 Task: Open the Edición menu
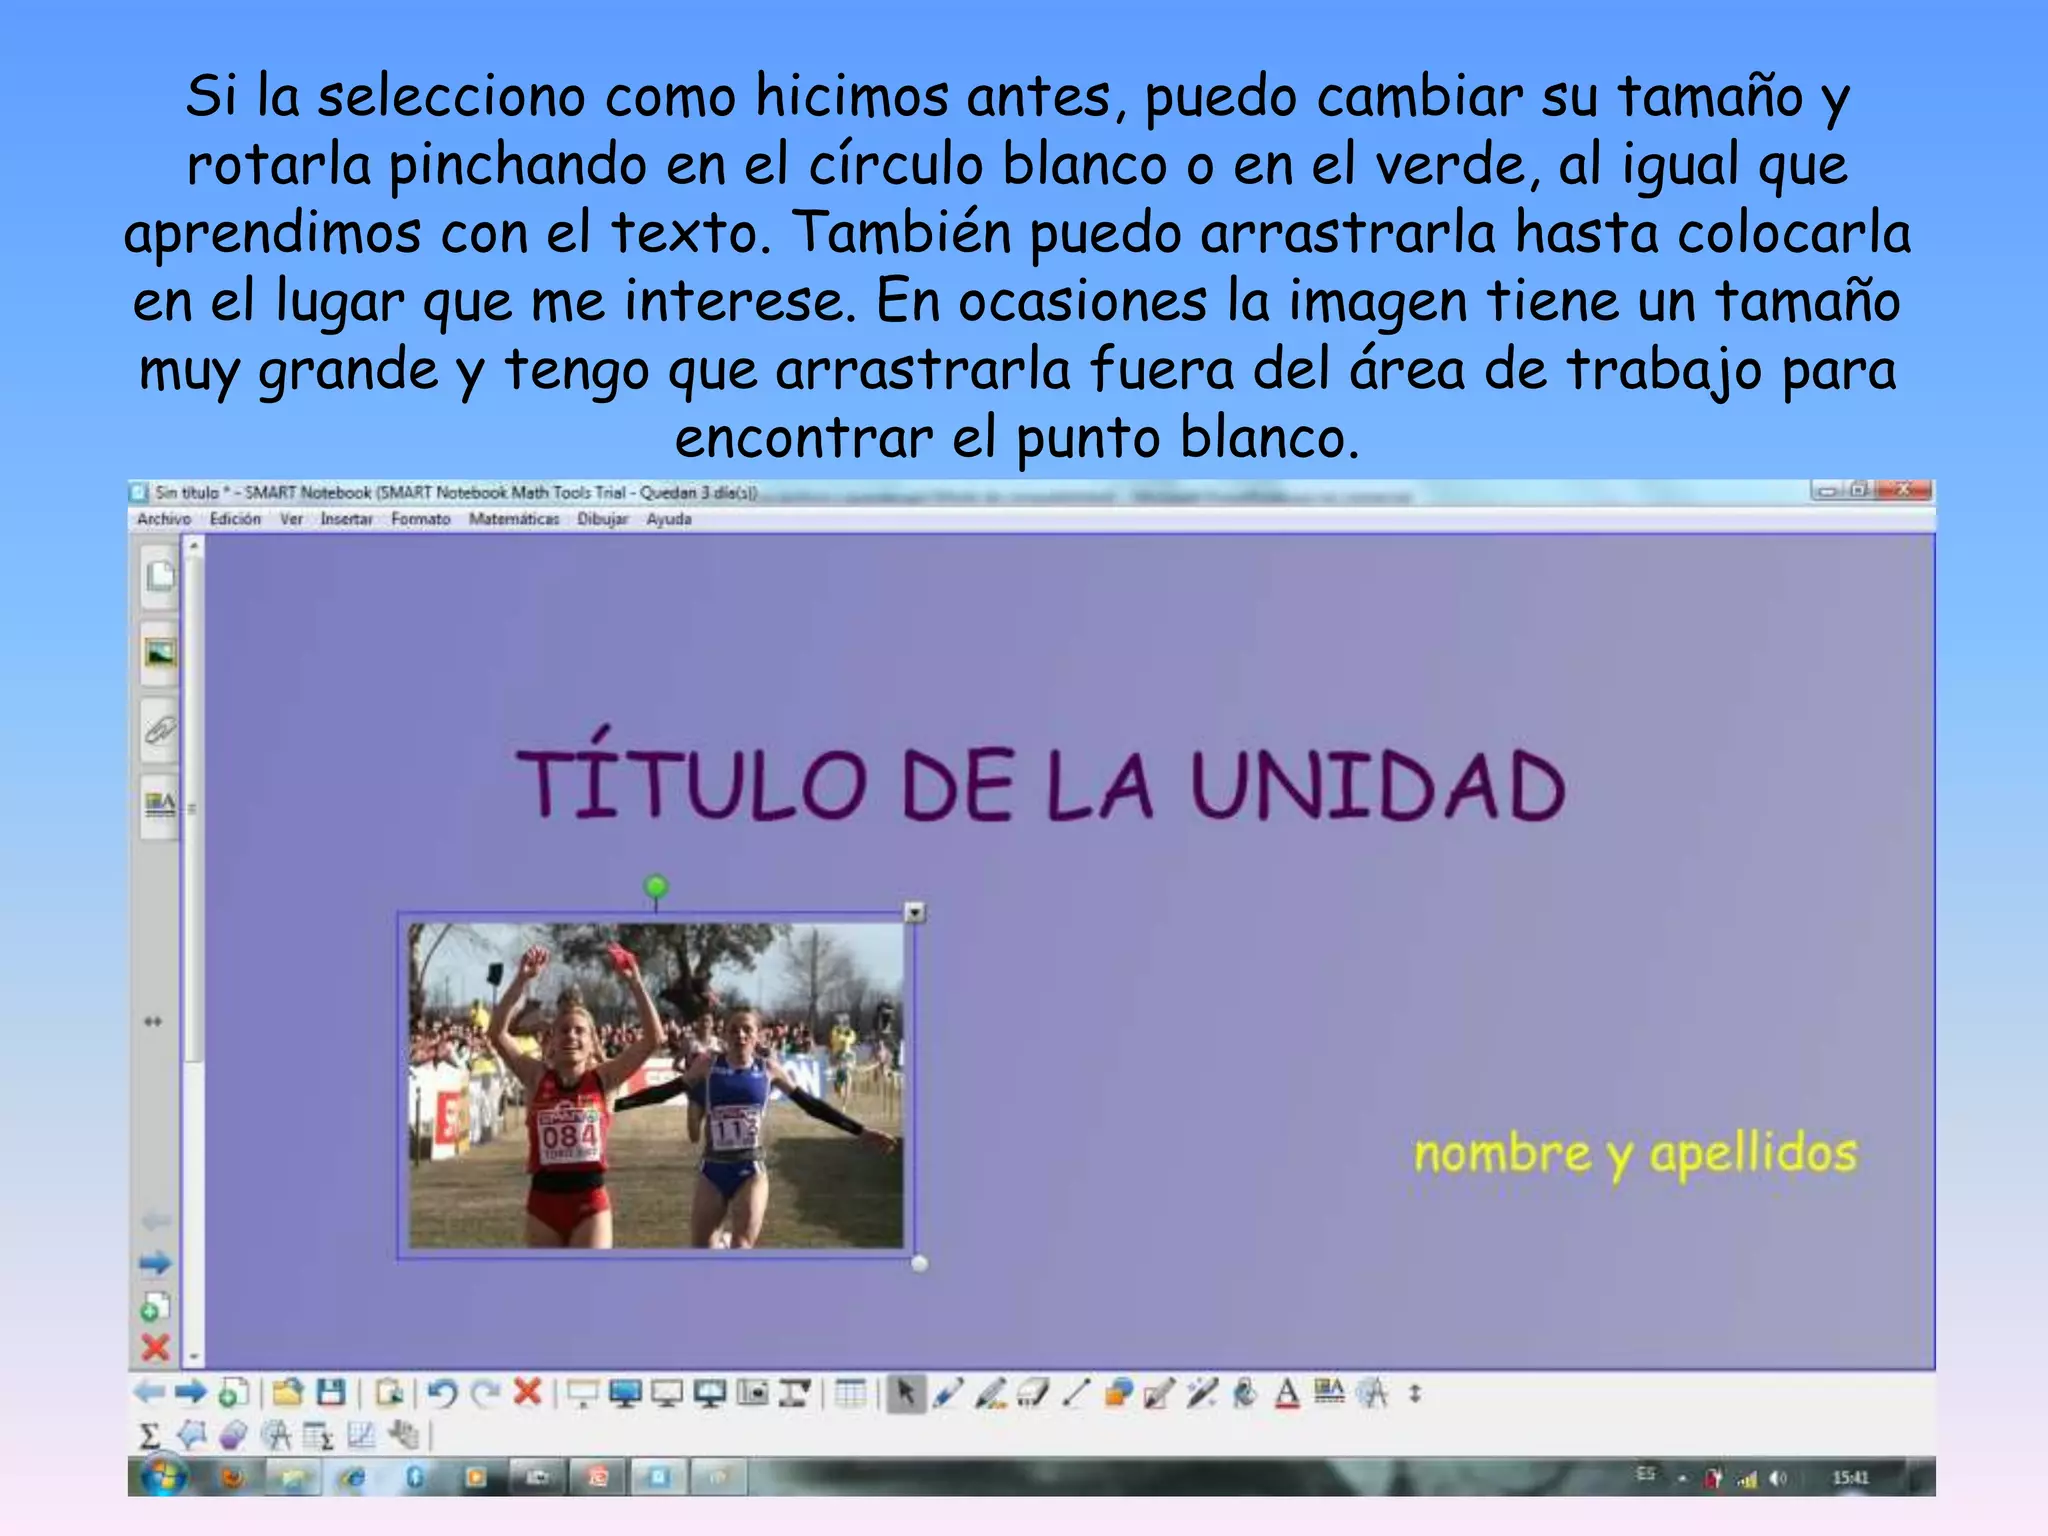pos(235,519)
